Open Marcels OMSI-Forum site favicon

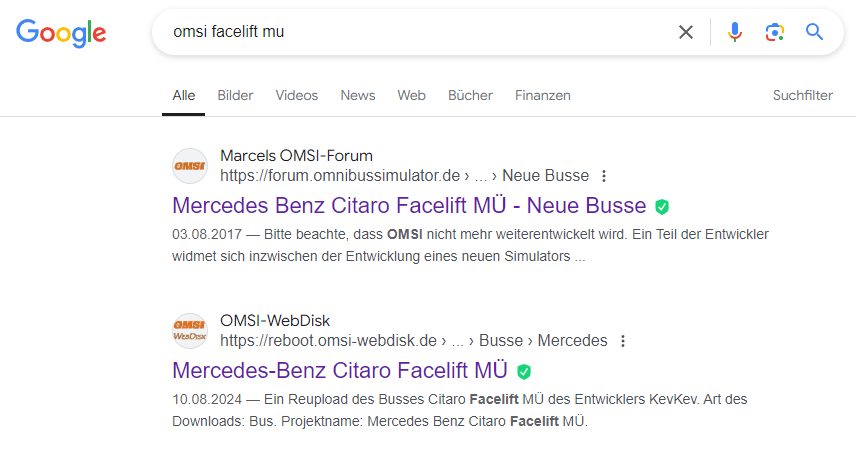coord(190,166)
